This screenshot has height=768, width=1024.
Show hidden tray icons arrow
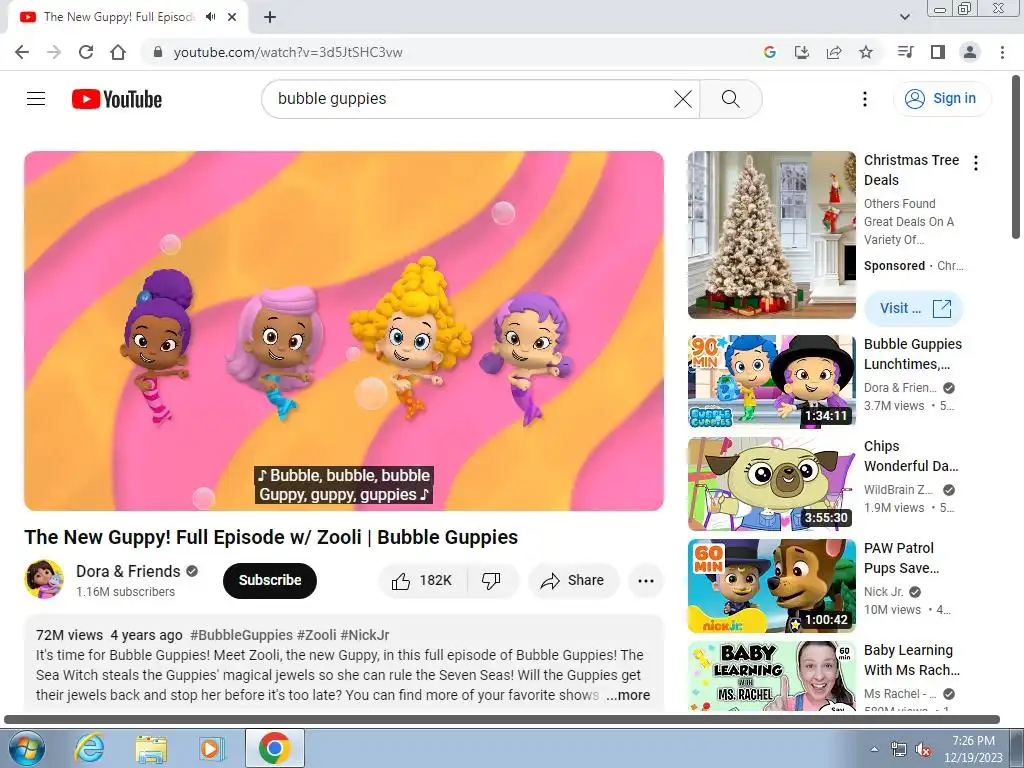[x=874, y=749]
